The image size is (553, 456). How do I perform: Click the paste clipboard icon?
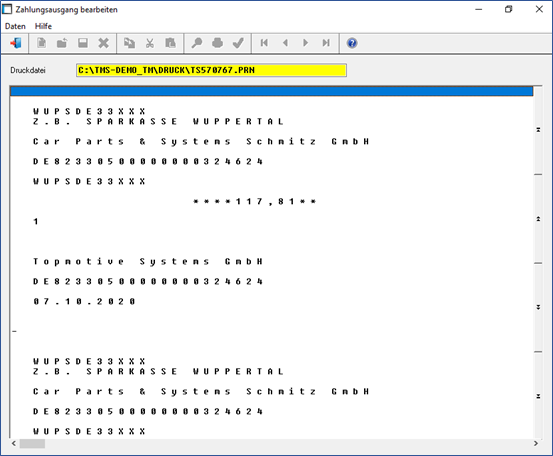pyautogui.click(x=170, y=43)
